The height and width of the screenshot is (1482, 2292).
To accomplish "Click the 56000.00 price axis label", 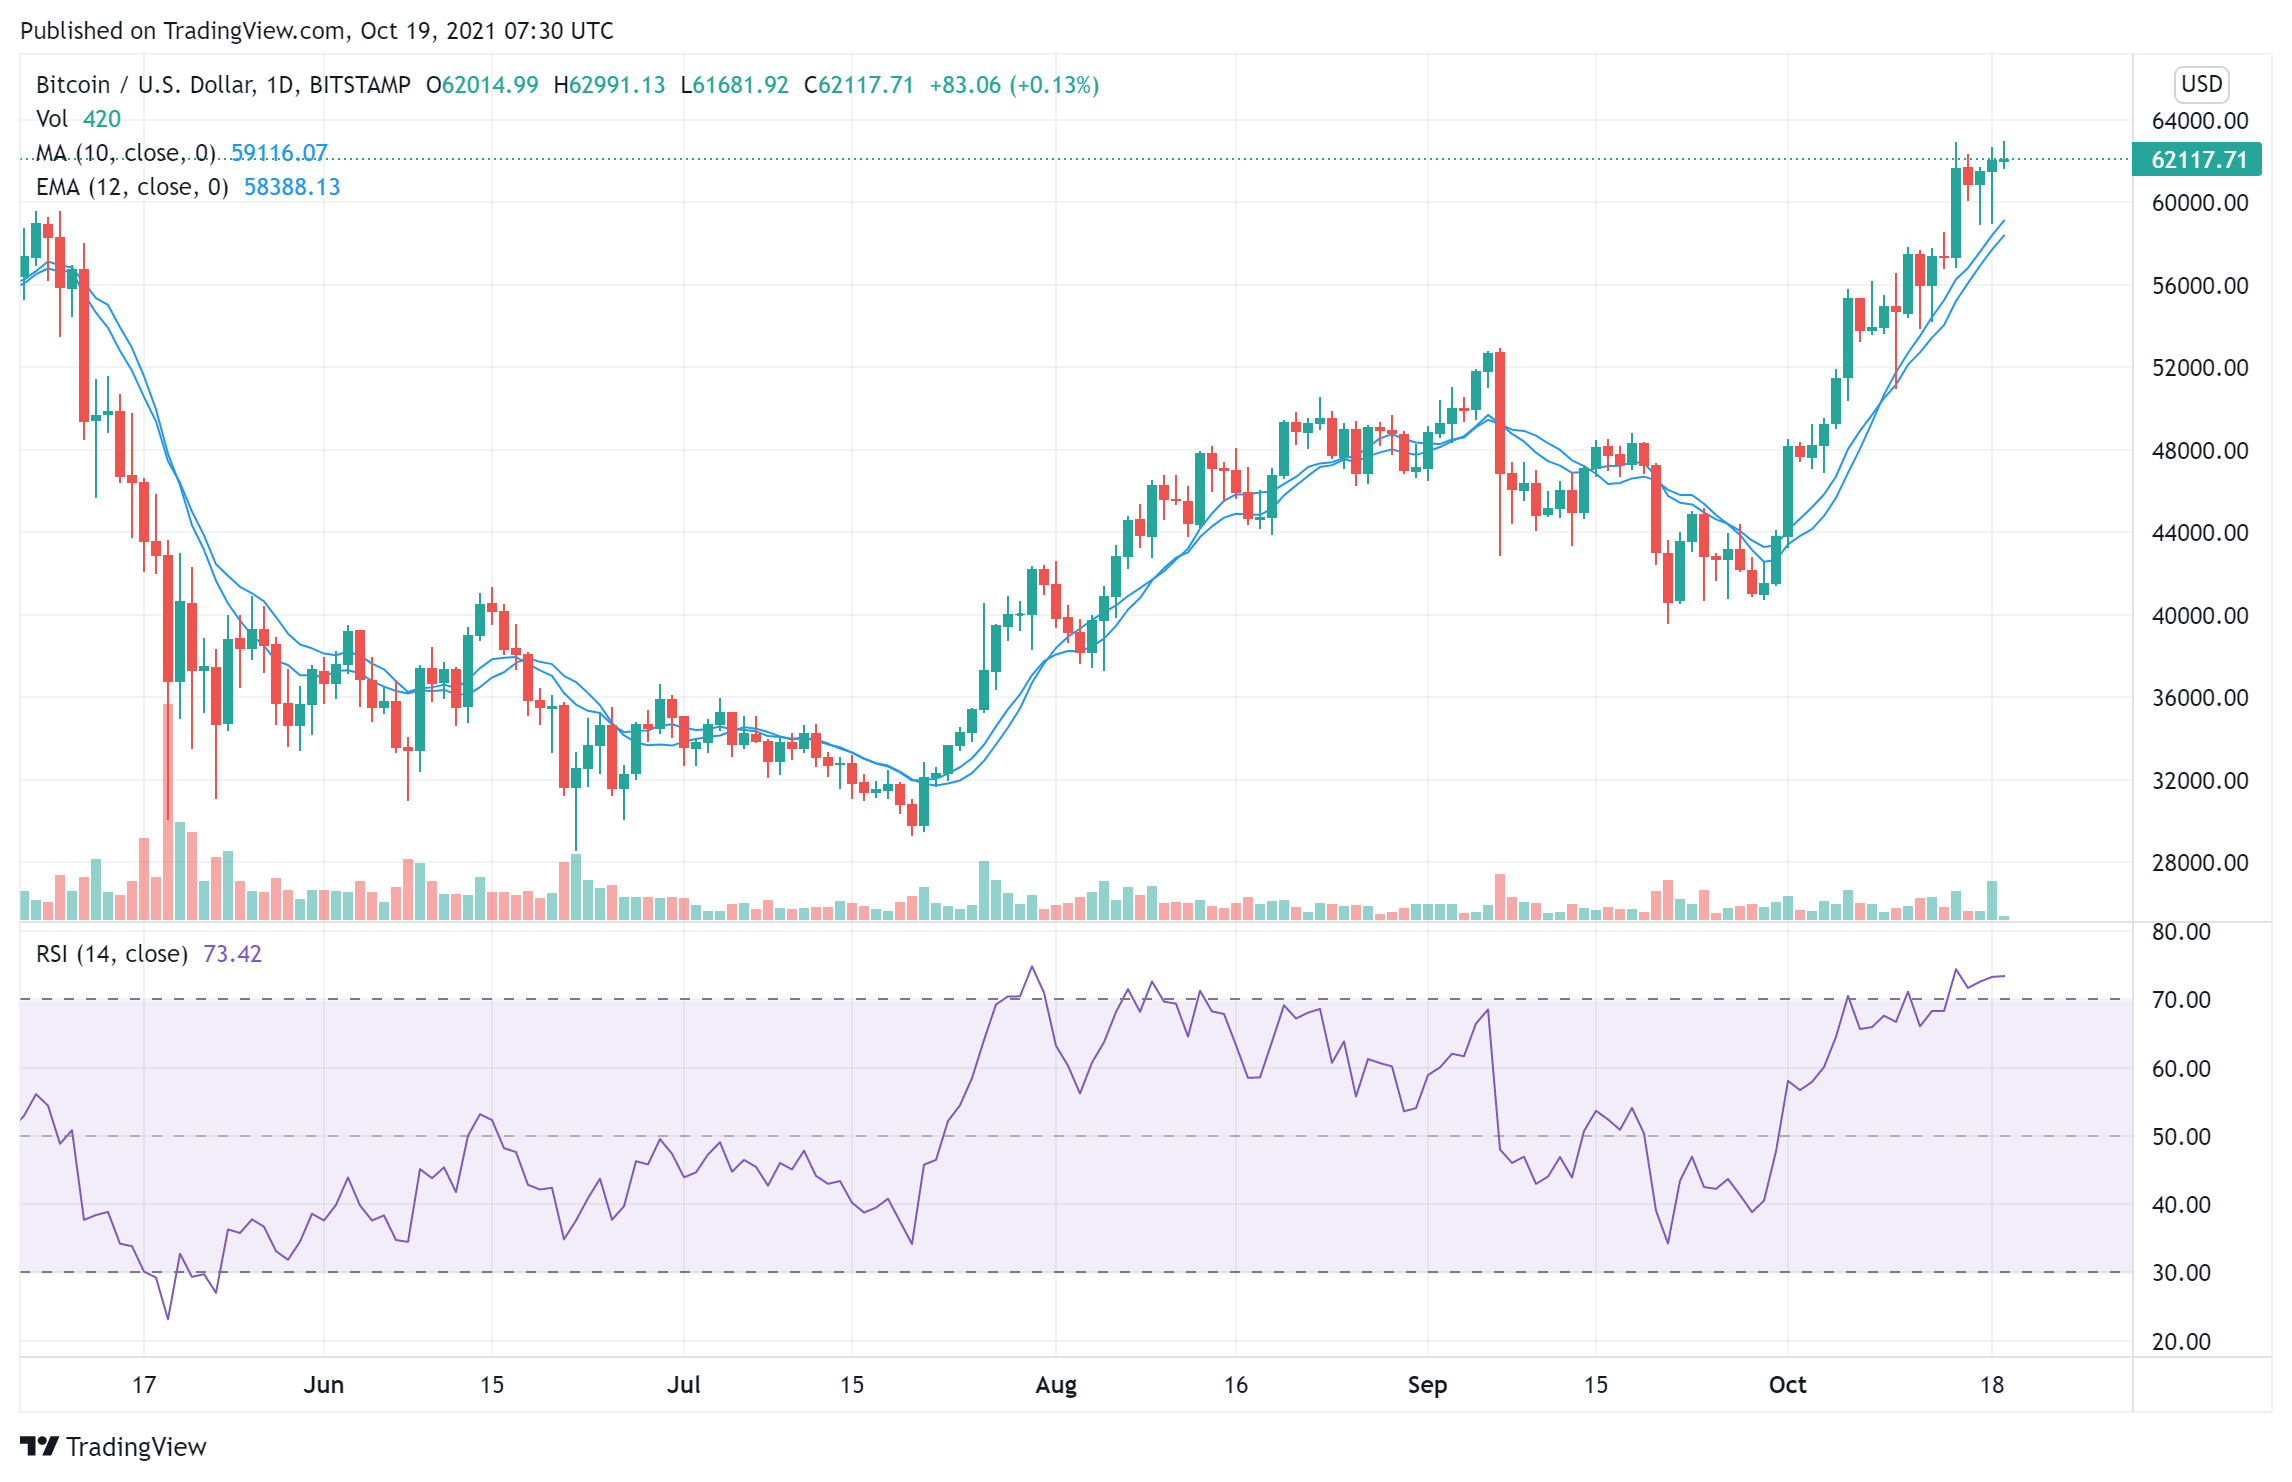I will click(2199, 286).
